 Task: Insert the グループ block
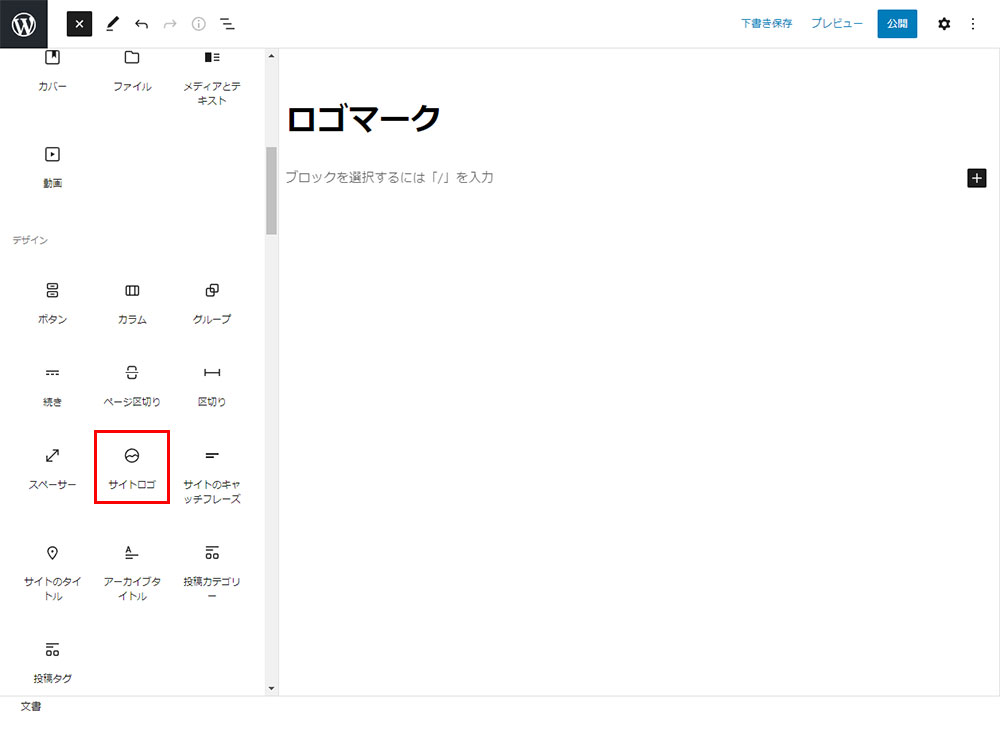[x=212, y=302]
